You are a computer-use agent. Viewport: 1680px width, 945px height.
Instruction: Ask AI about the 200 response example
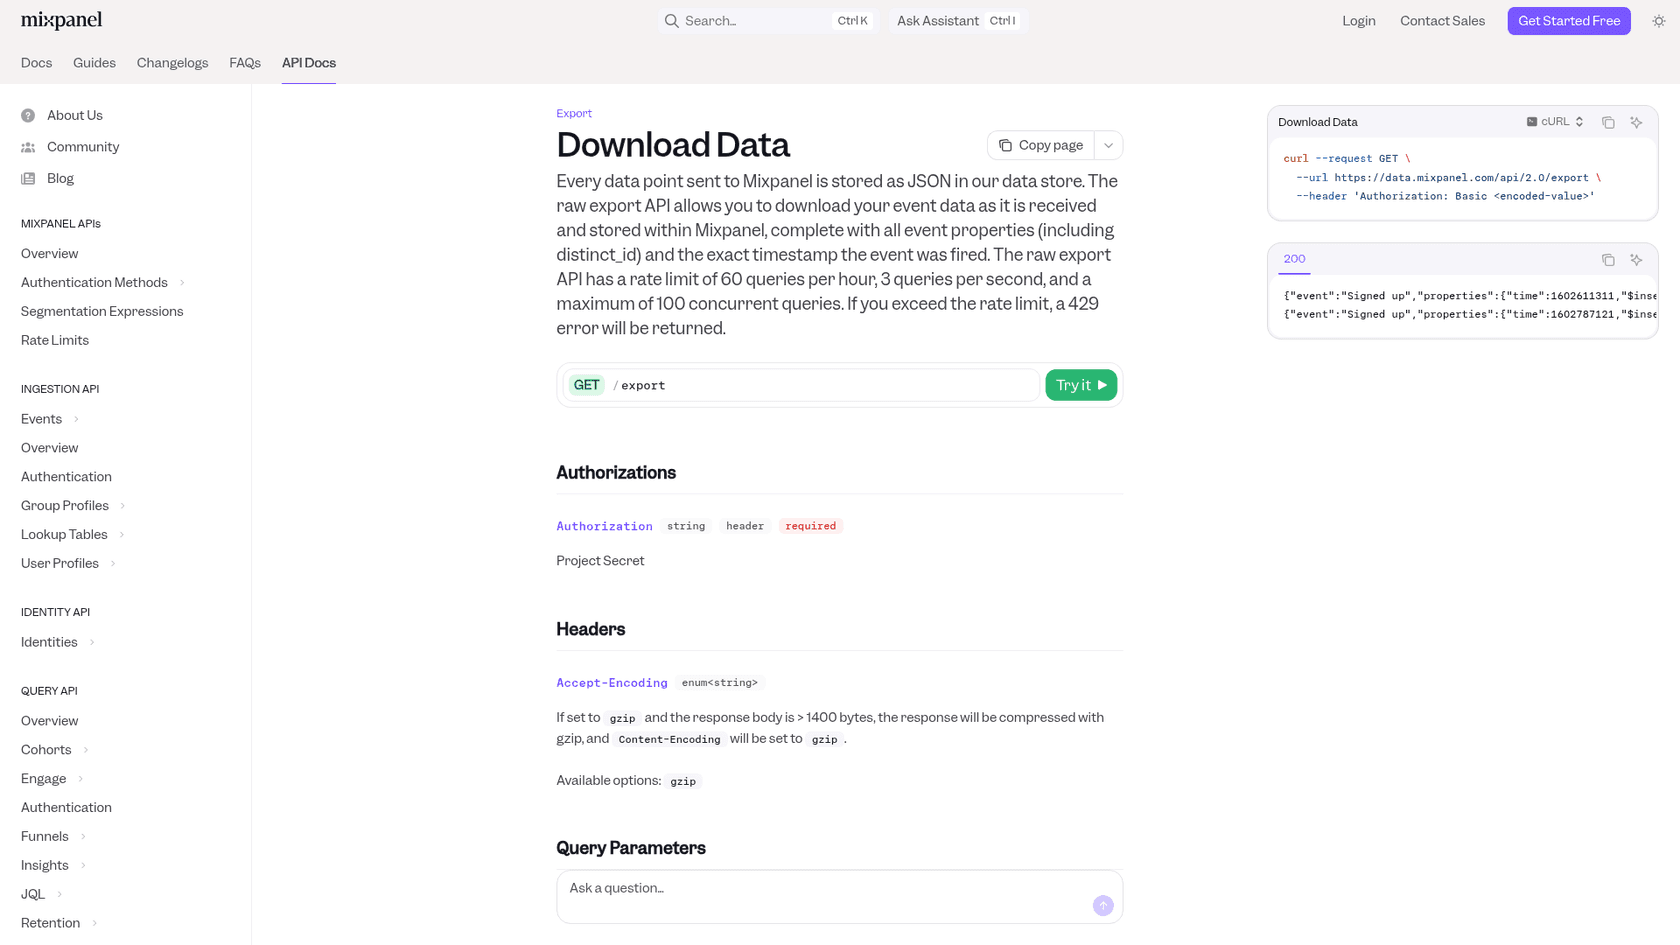click(1636, 260)
